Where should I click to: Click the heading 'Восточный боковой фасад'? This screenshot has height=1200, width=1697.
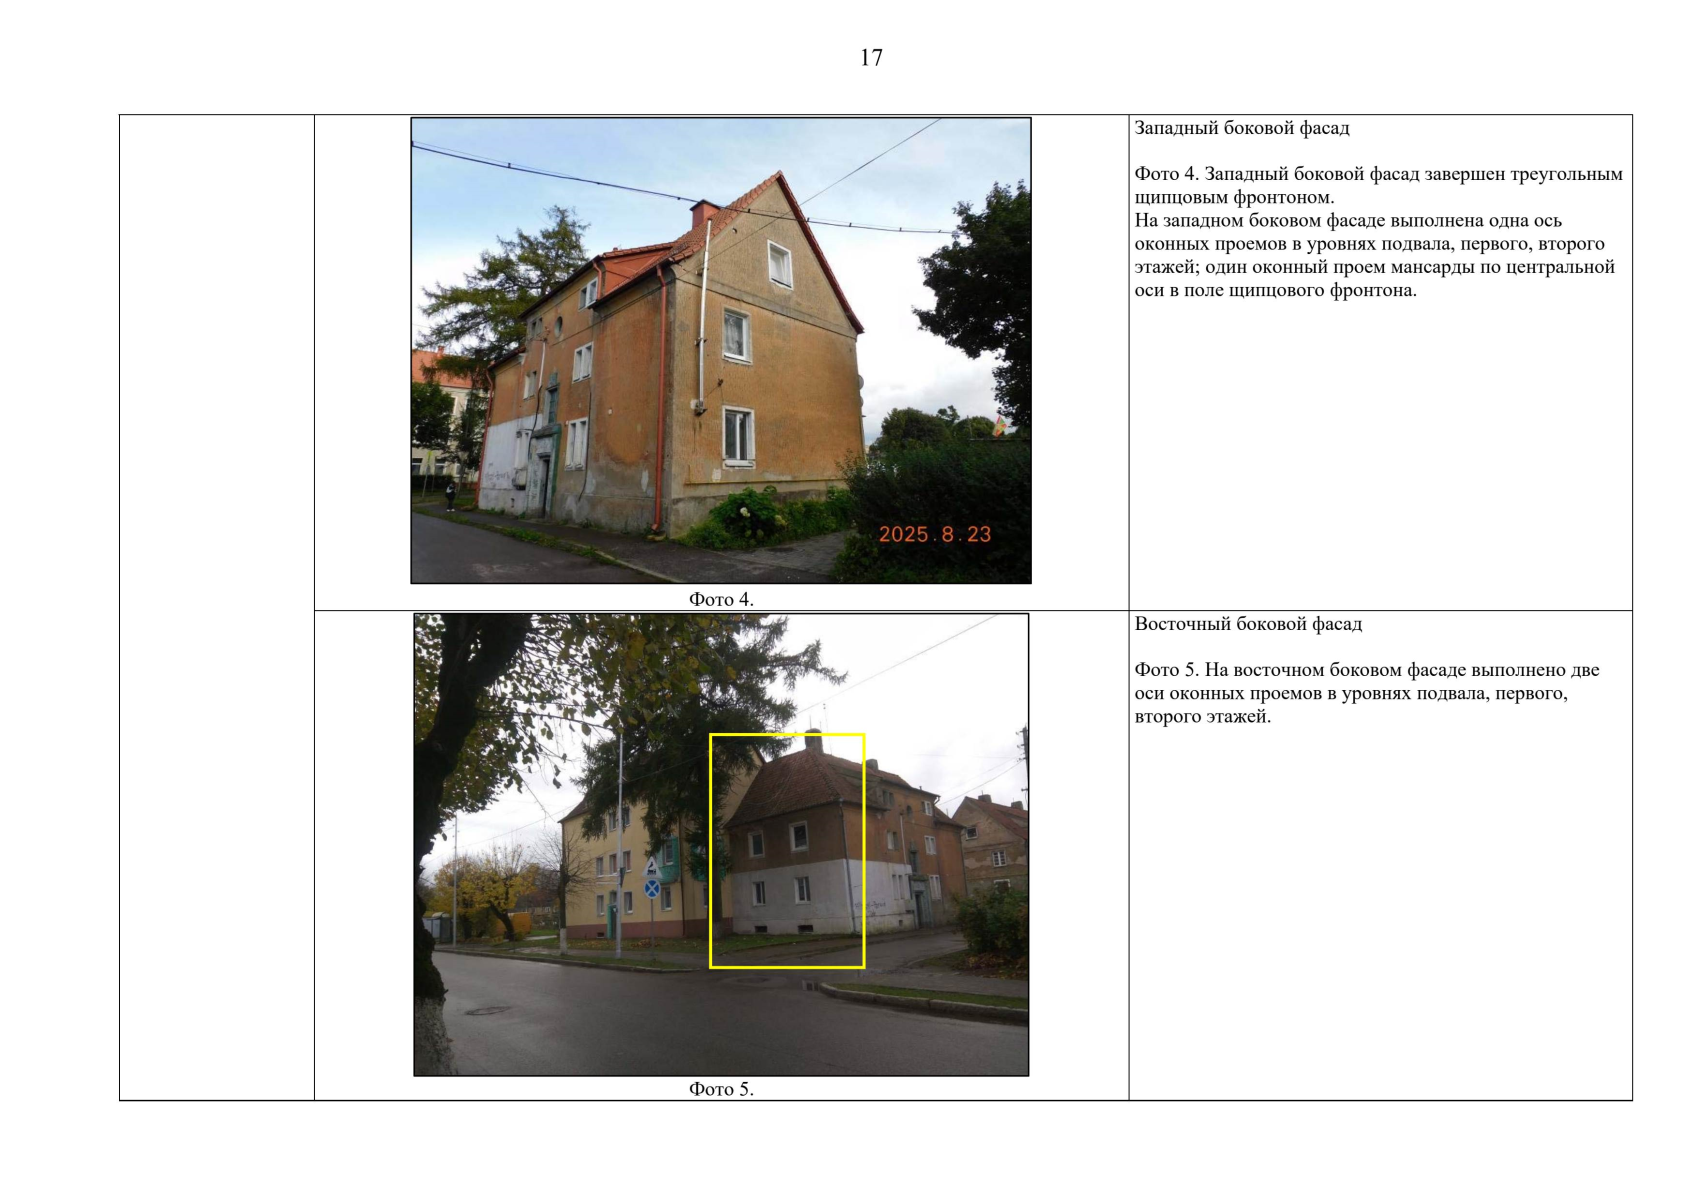[x=1248, y=624]
